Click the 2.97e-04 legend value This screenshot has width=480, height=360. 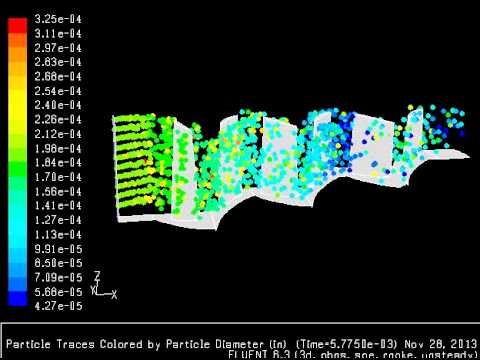(58, 48)
